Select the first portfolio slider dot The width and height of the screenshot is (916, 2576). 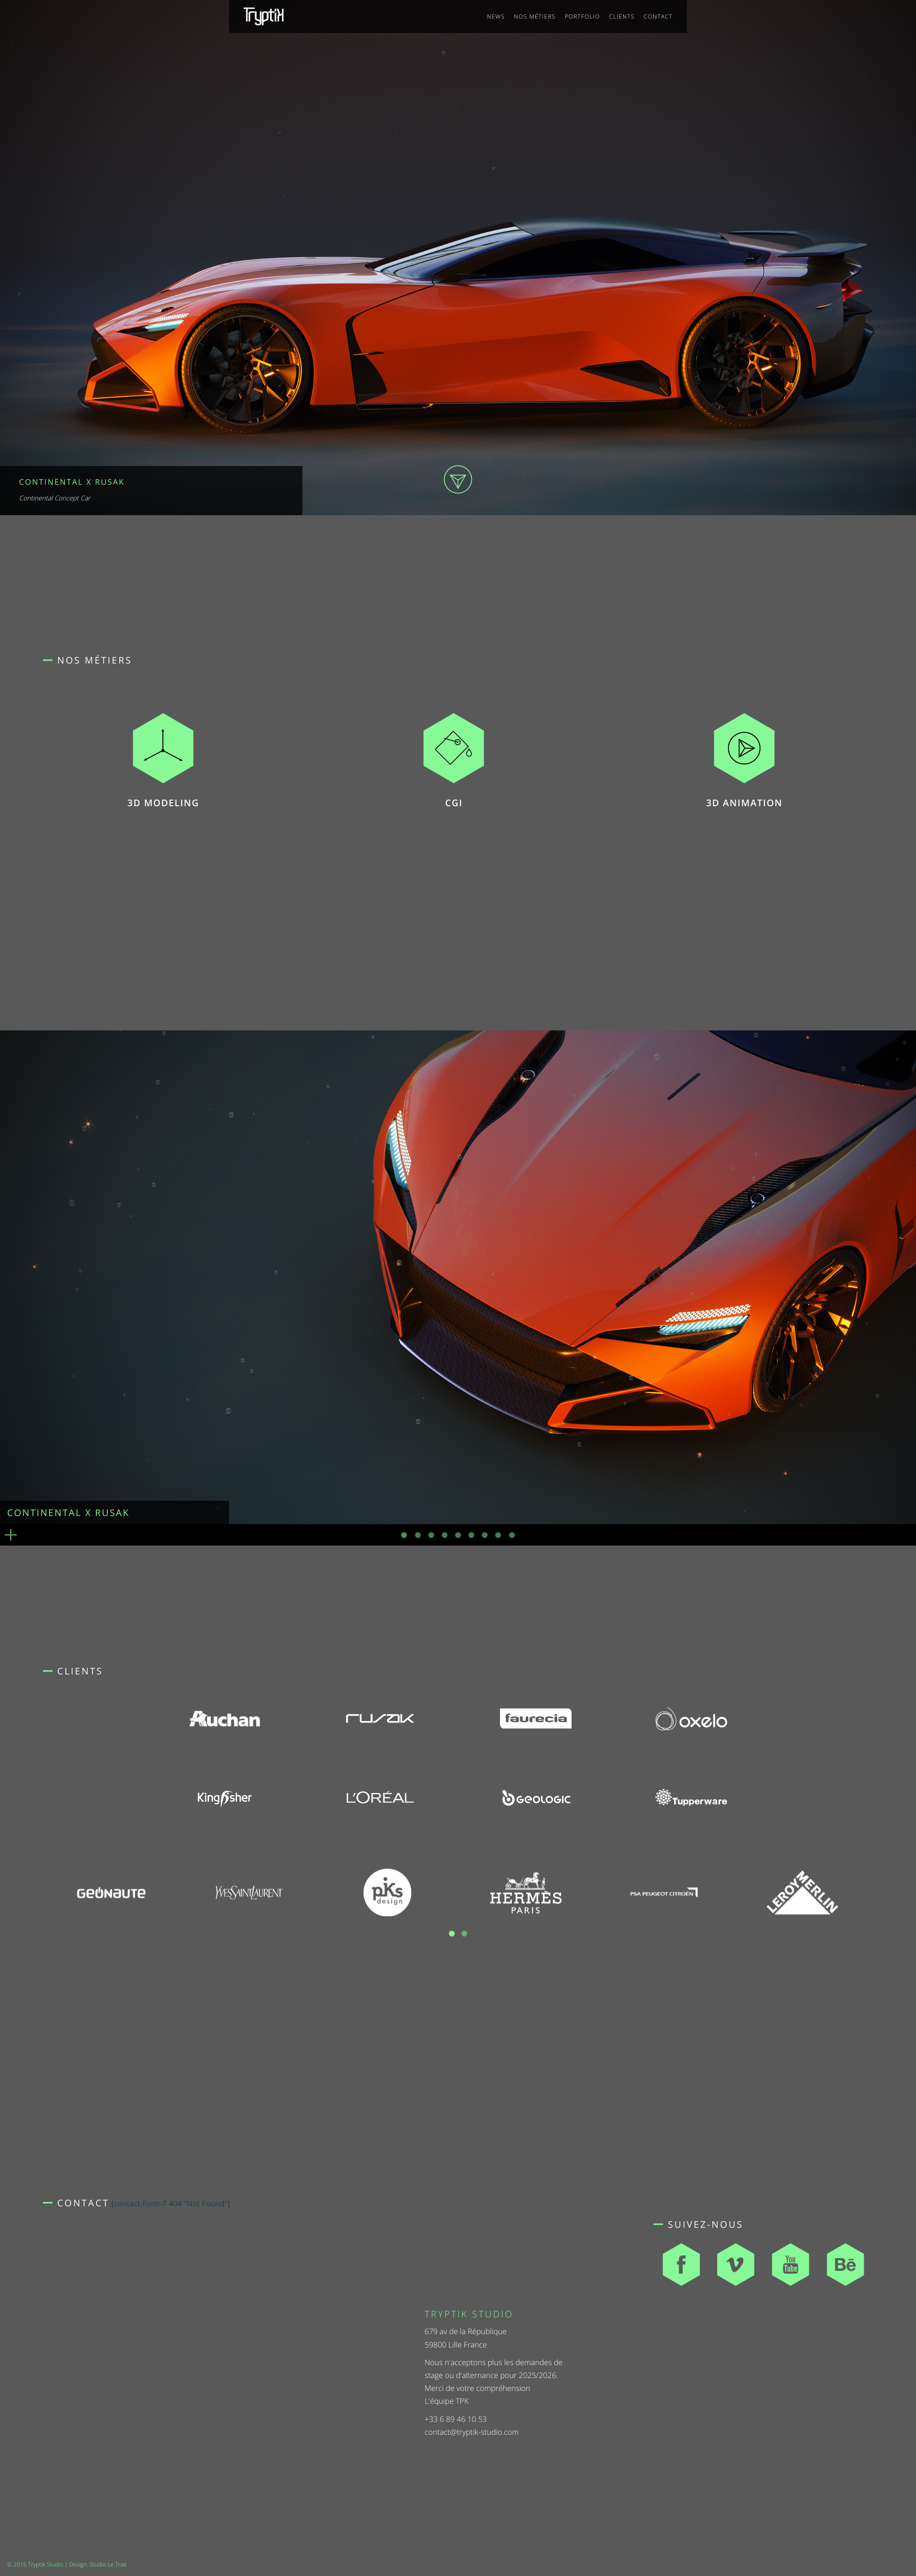(404, 1535)
